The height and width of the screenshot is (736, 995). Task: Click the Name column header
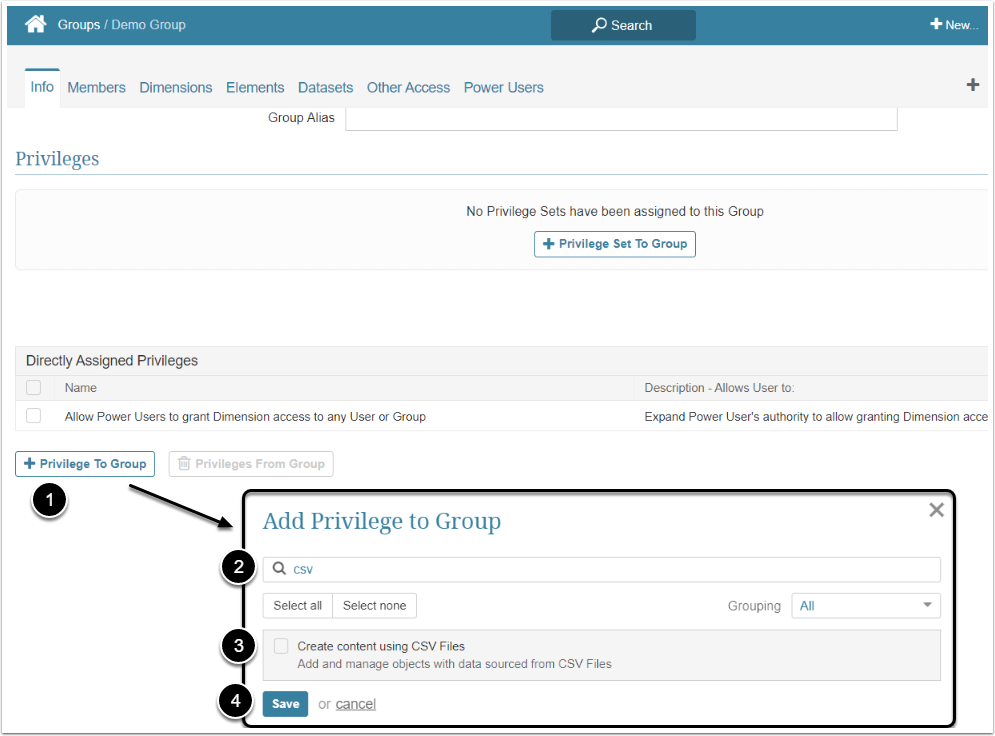[81, 388]
